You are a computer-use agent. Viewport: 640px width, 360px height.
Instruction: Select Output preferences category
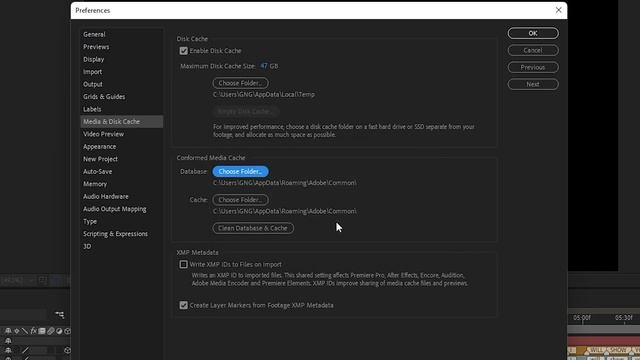[x=93, y=84]
